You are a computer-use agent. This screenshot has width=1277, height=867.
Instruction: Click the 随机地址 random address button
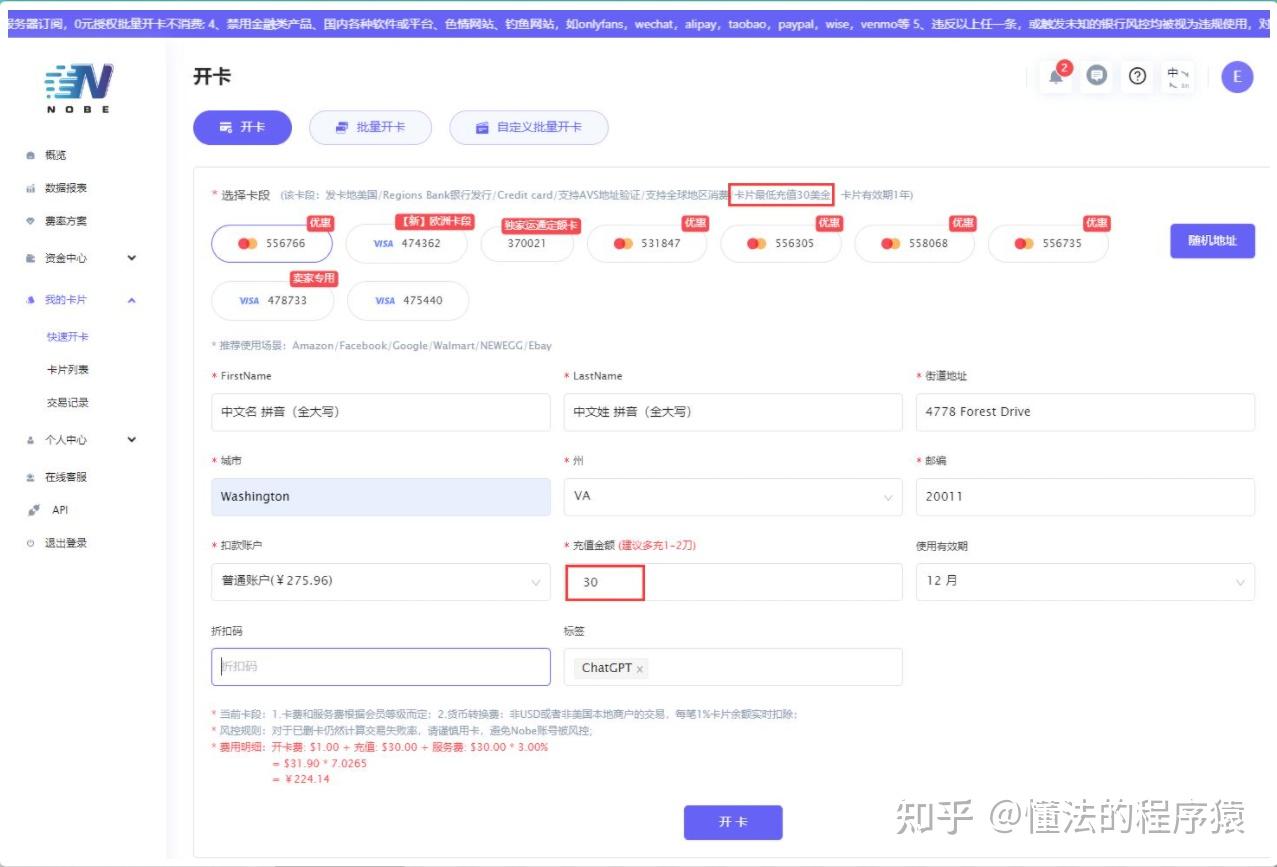[x=1212, y=240]
